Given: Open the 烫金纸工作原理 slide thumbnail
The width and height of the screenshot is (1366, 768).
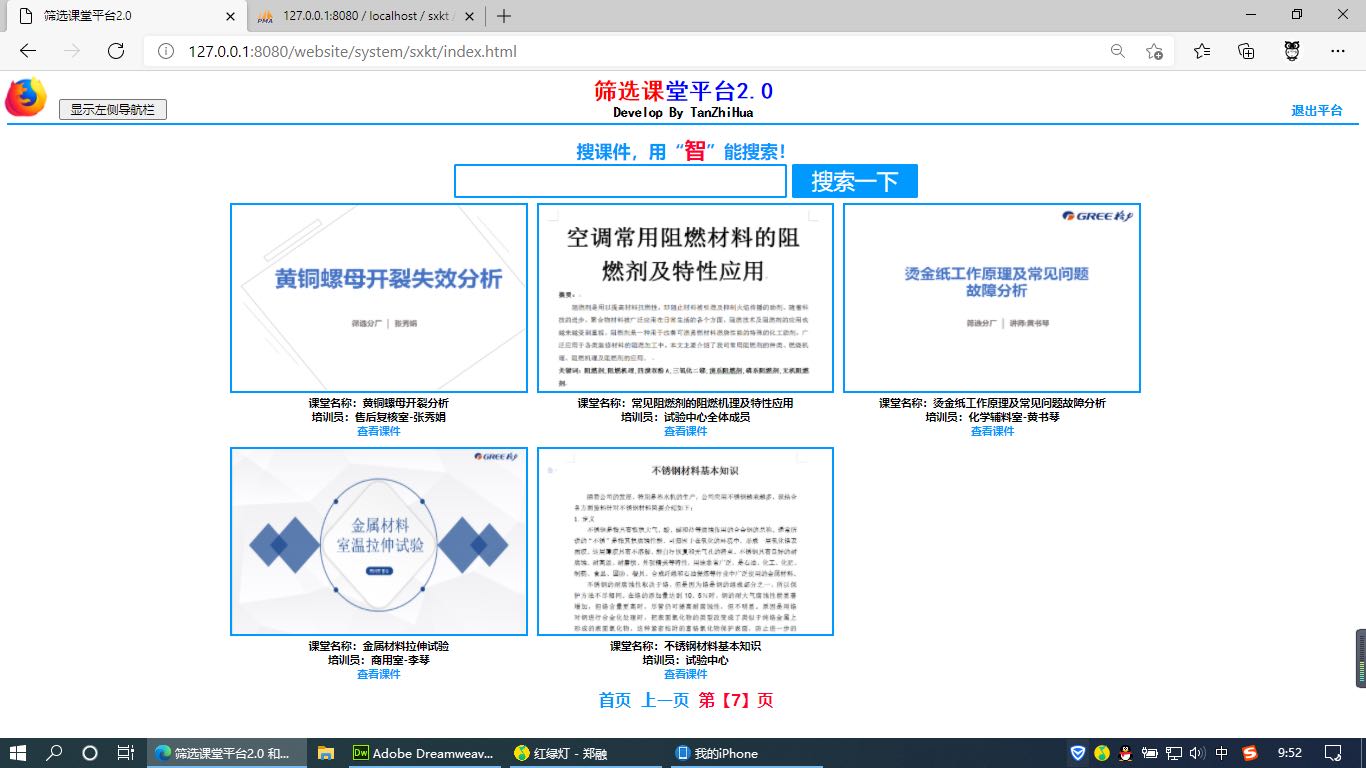Looking at the screenshot, I should [x=992, y=298].
